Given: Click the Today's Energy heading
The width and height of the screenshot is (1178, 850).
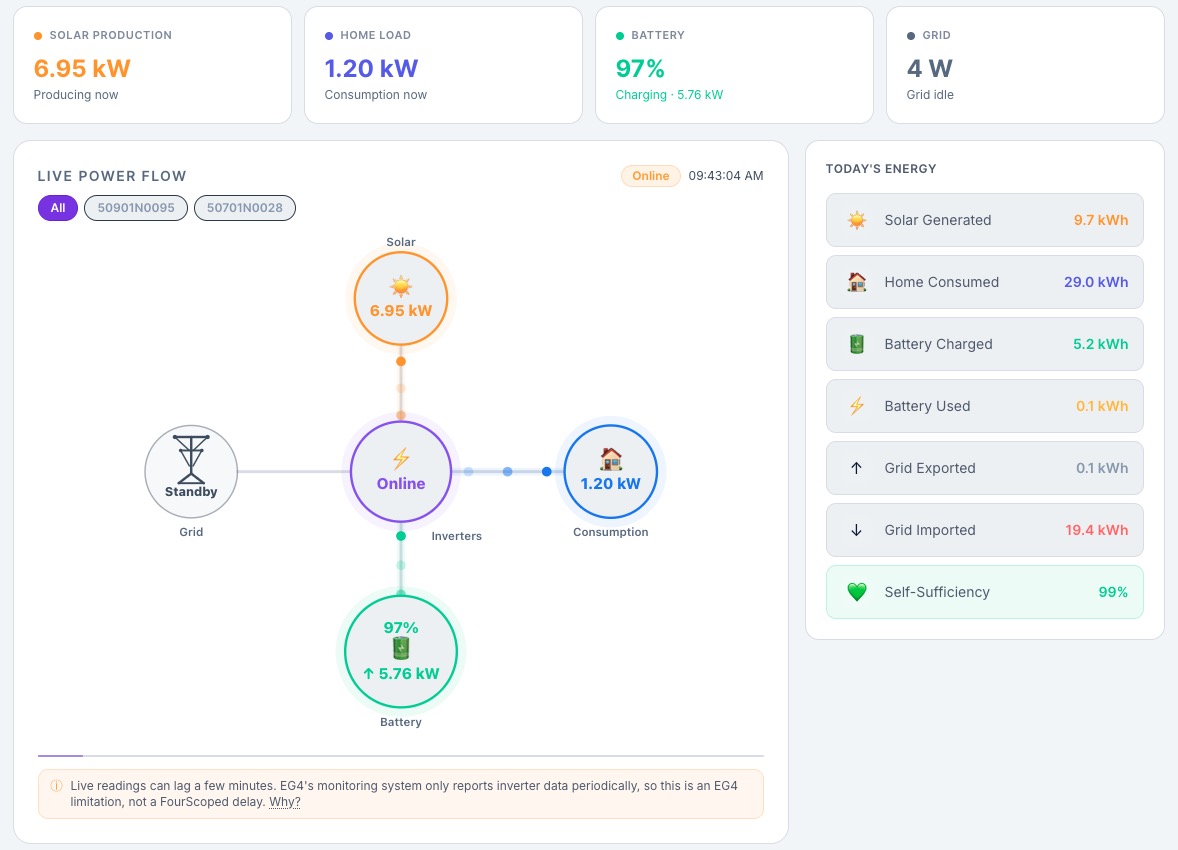Looking at the screenshot, I should [x=880, y=169].
